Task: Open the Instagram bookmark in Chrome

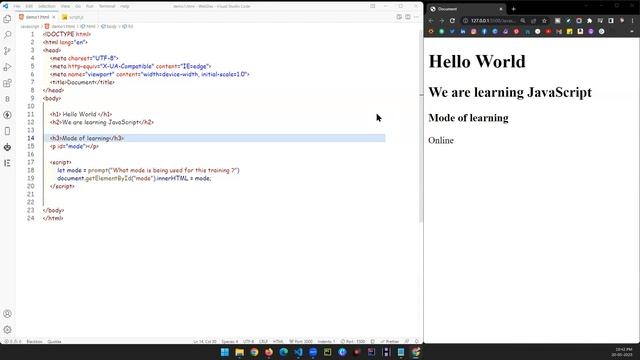Action: pyautogui.click(x=473, y=31)
